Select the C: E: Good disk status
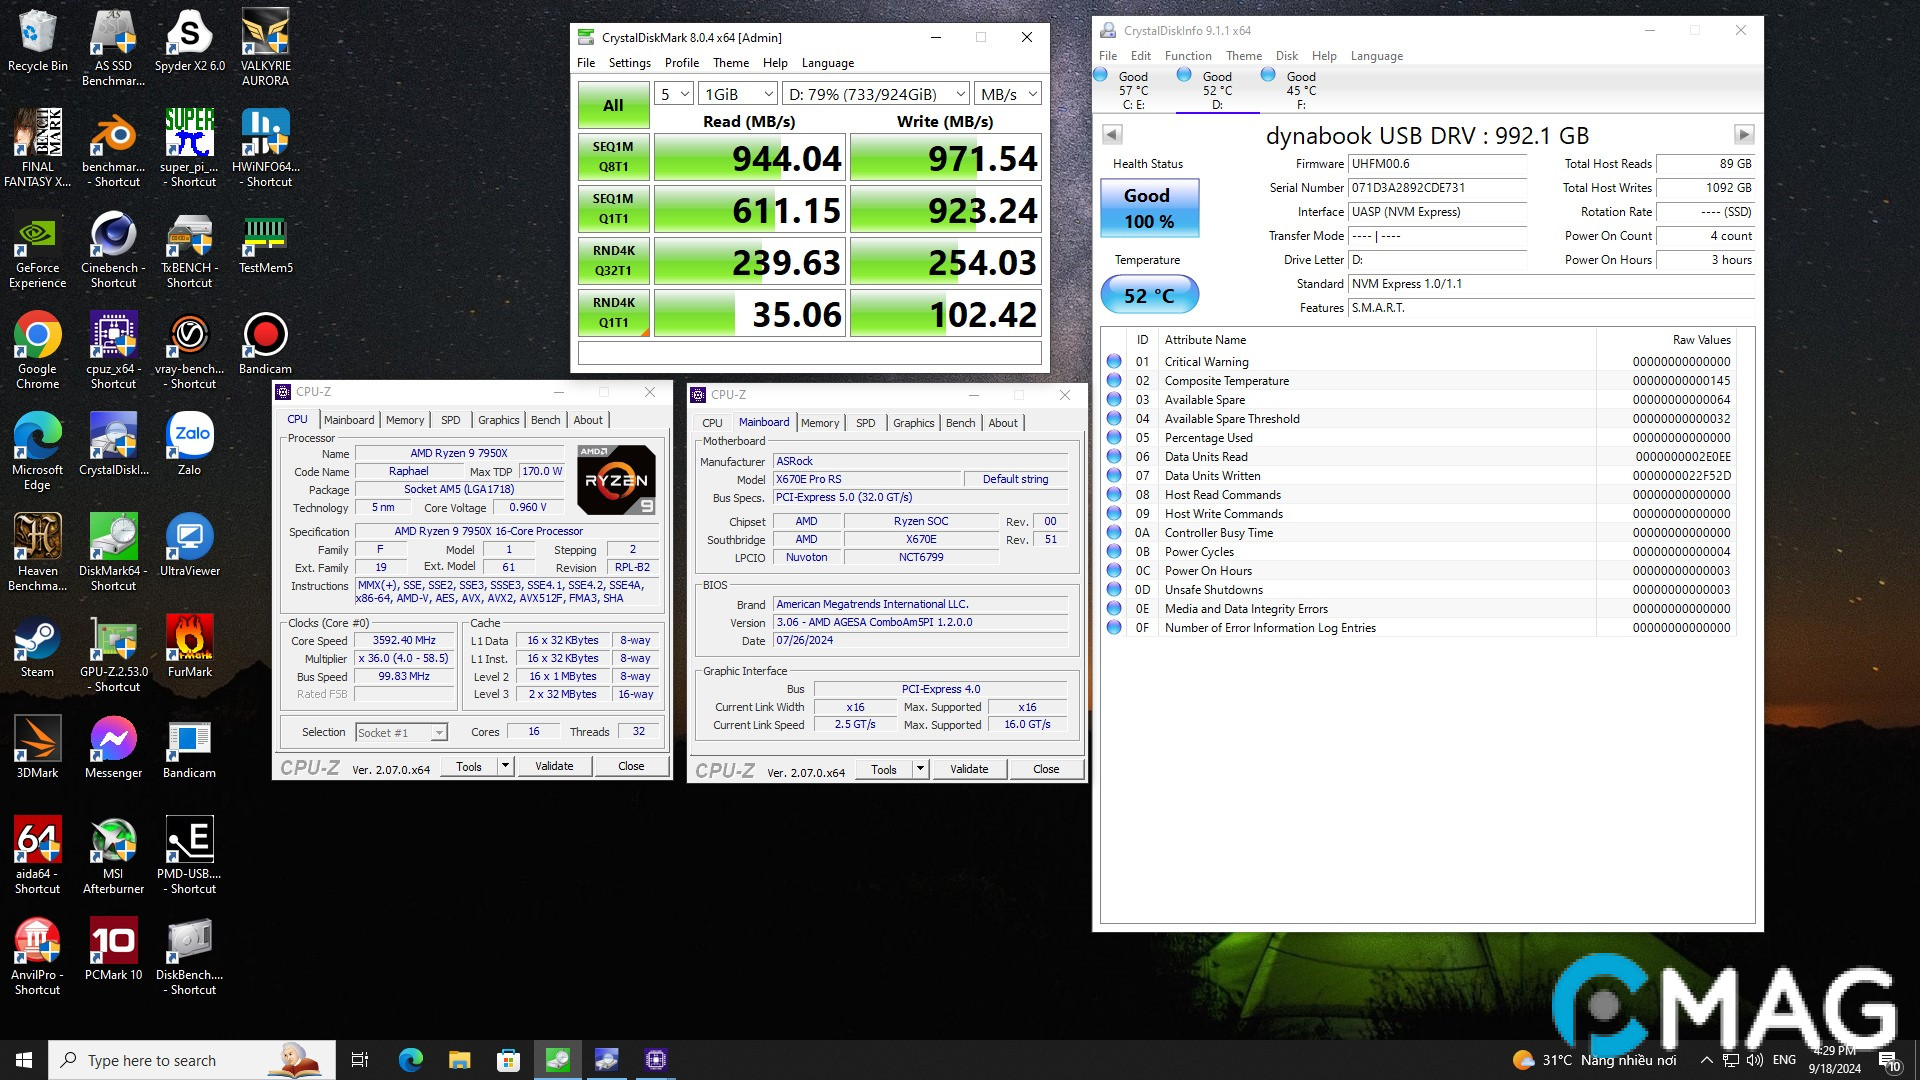Viewport: 1920px width, 1080px height. [x=1132, y=90]
